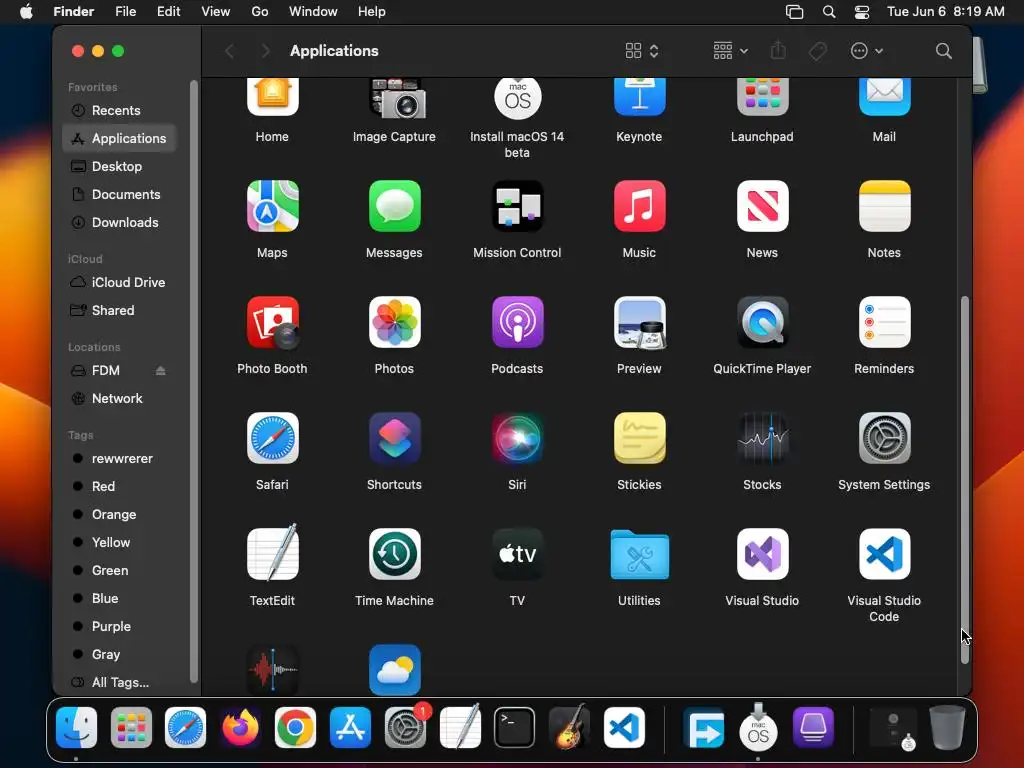Click the Edit Tags toolbar button
Screen dimensions: 1024x768
(817, 51)
